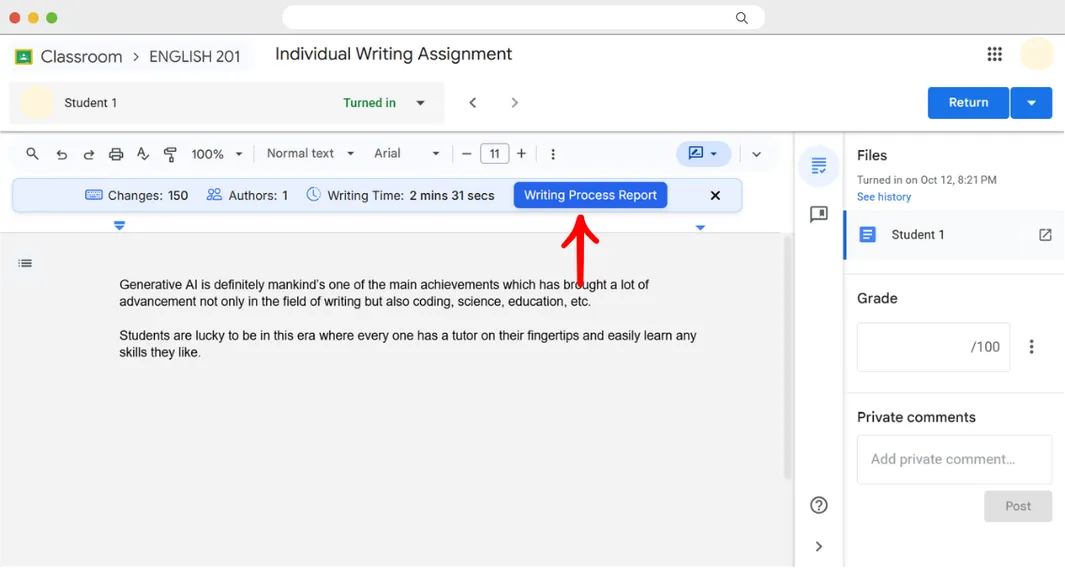This screenshot has width=1065, height=568.
Task: Open Student 1 file in new window
Action: point(1045,235)
